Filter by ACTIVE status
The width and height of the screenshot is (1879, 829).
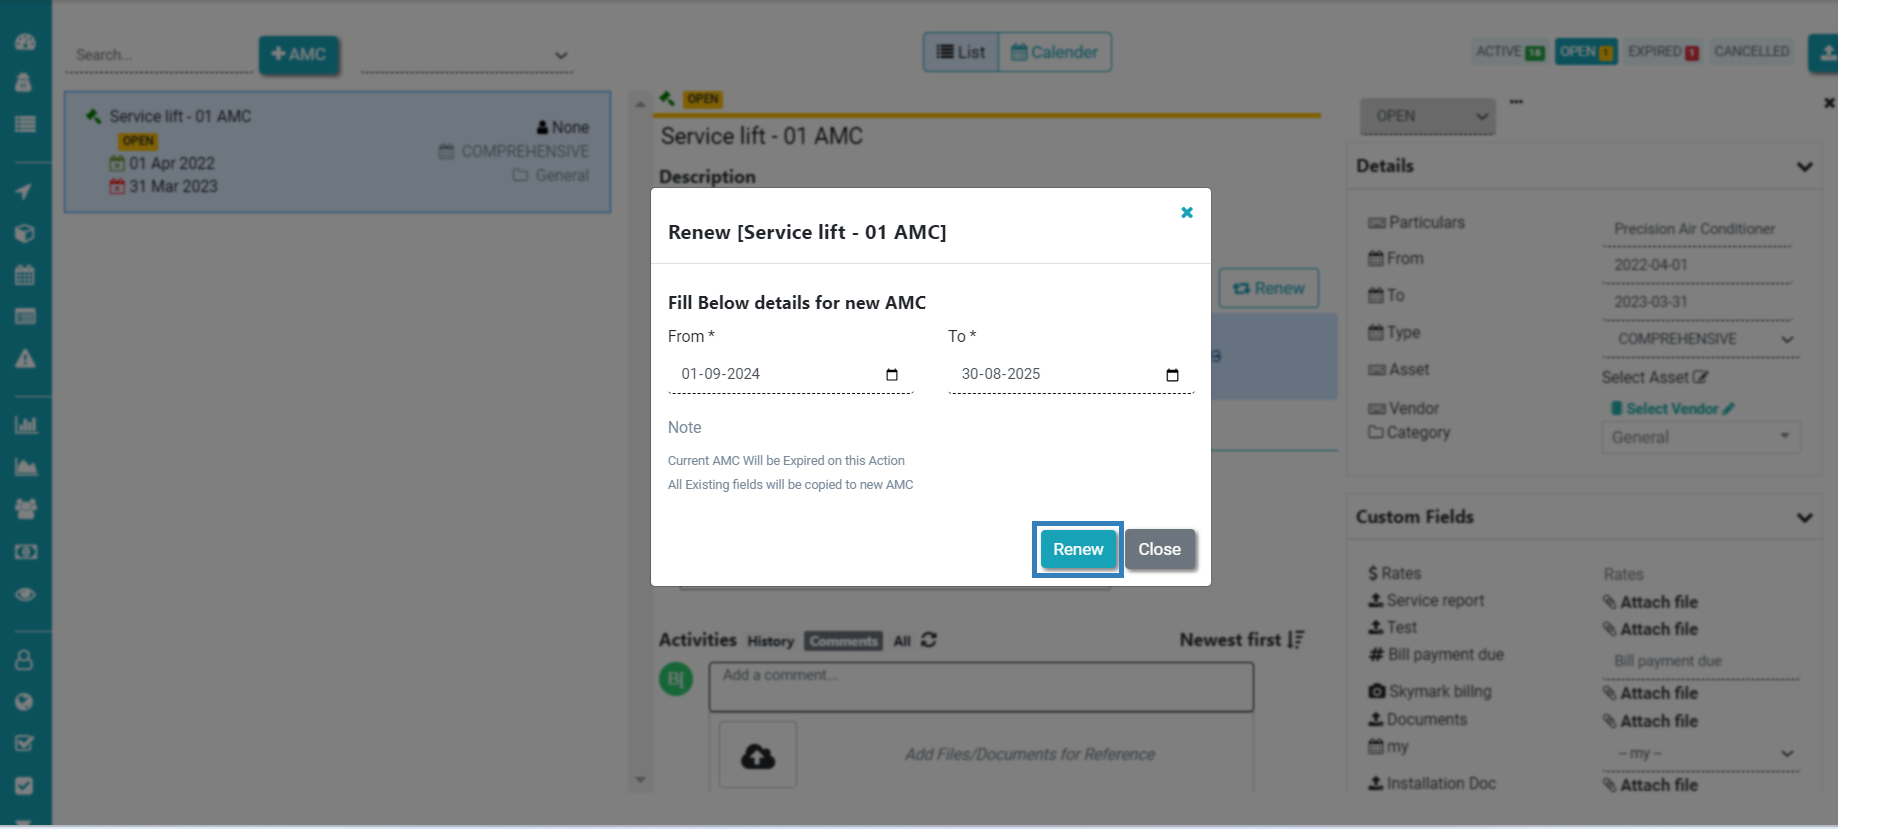[x=1509, y=52]
